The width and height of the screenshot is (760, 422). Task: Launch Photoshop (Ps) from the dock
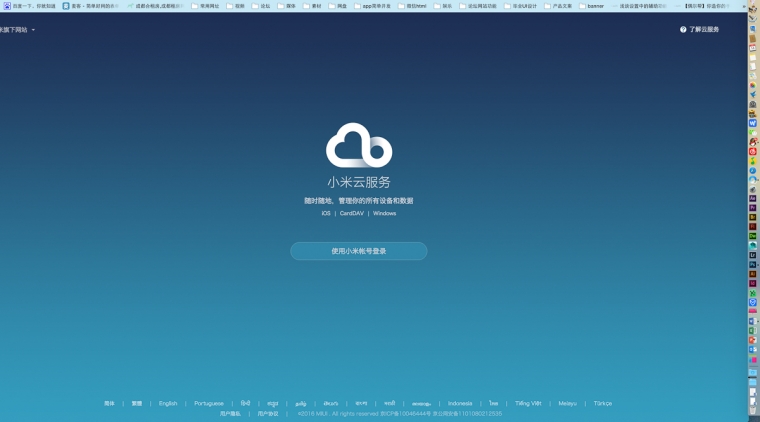click(x=753, y=265)
